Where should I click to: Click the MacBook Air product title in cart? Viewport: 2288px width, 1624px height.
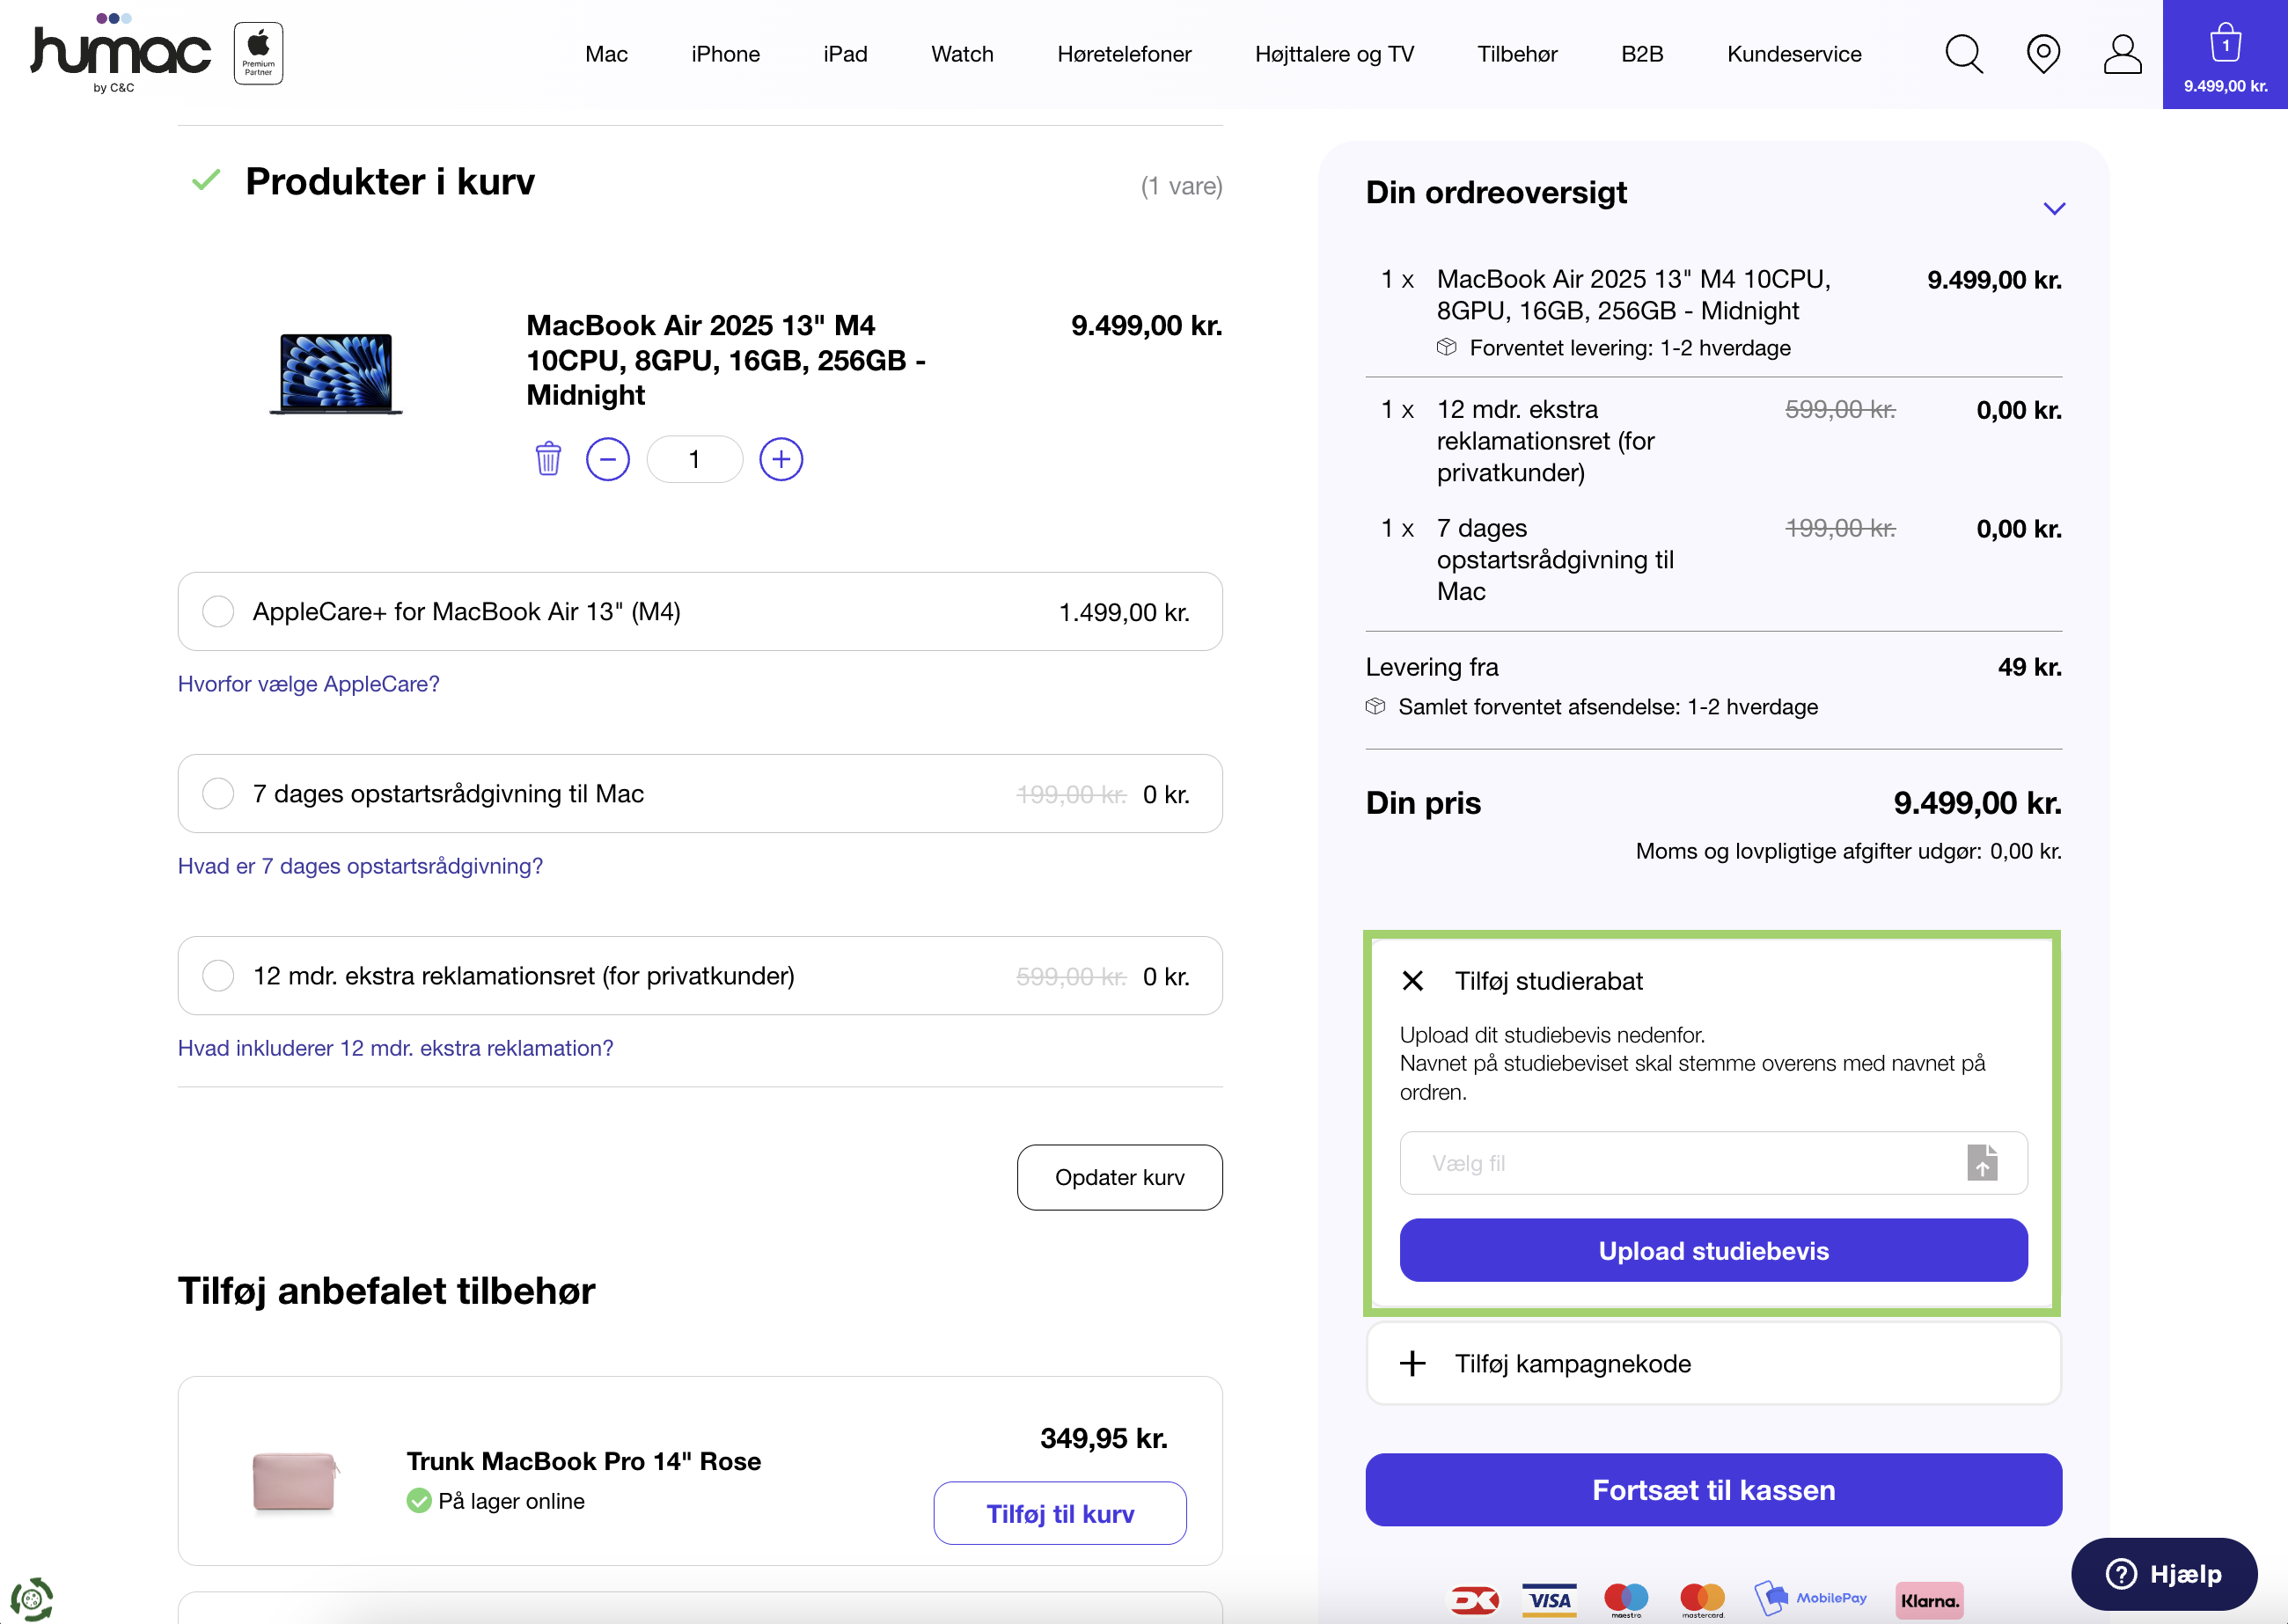[726, 360]
